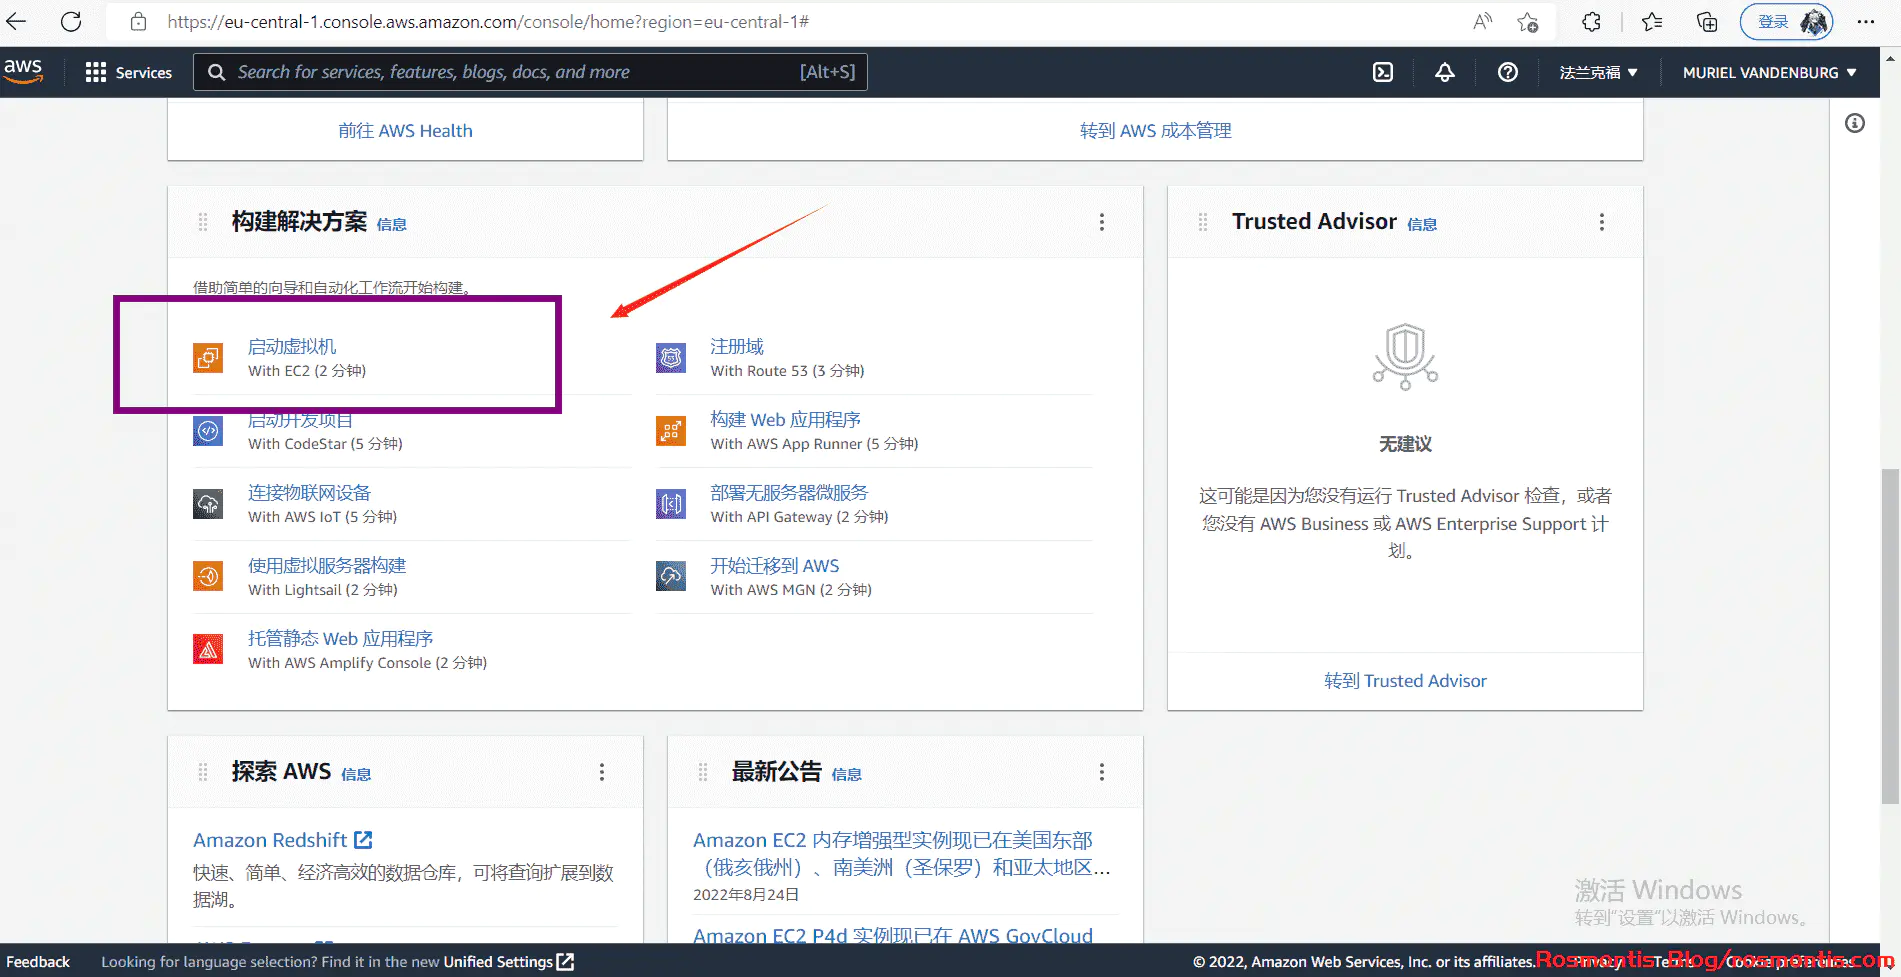Click the EC2 launch virtual machine icon
1901x977 pixels.
pyautogui.click(x=208, y=358)
